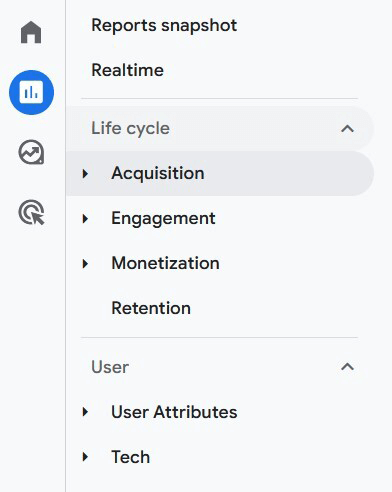
Task: Open the Retention report
Action: point(151,308)
